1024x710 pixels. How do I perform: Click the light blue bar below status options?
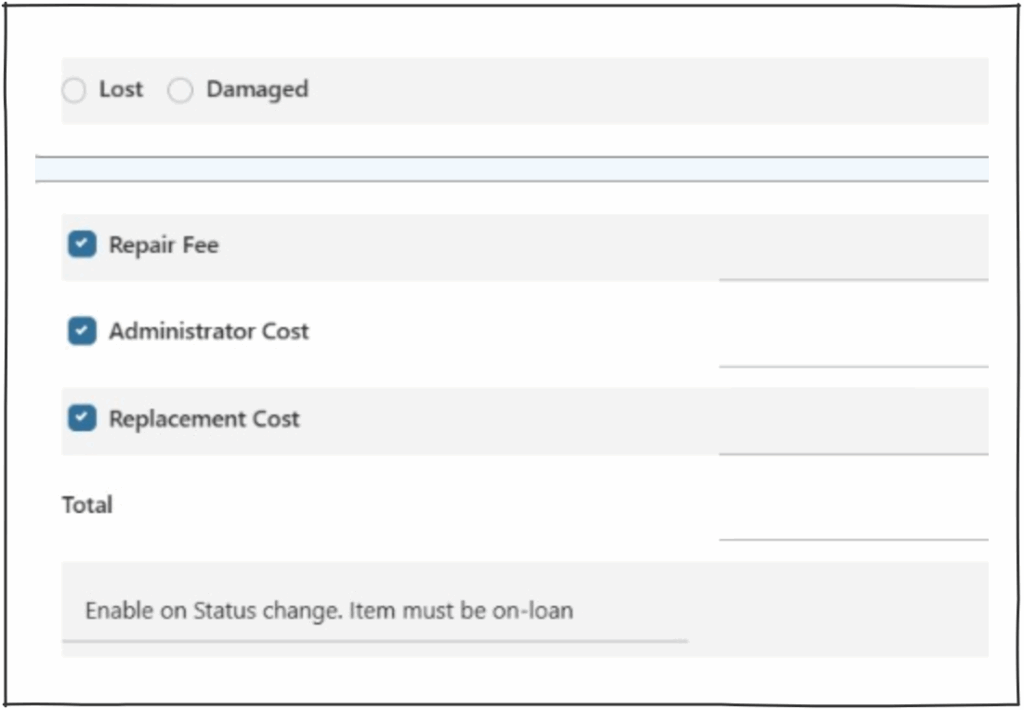(x=512, y=169)
